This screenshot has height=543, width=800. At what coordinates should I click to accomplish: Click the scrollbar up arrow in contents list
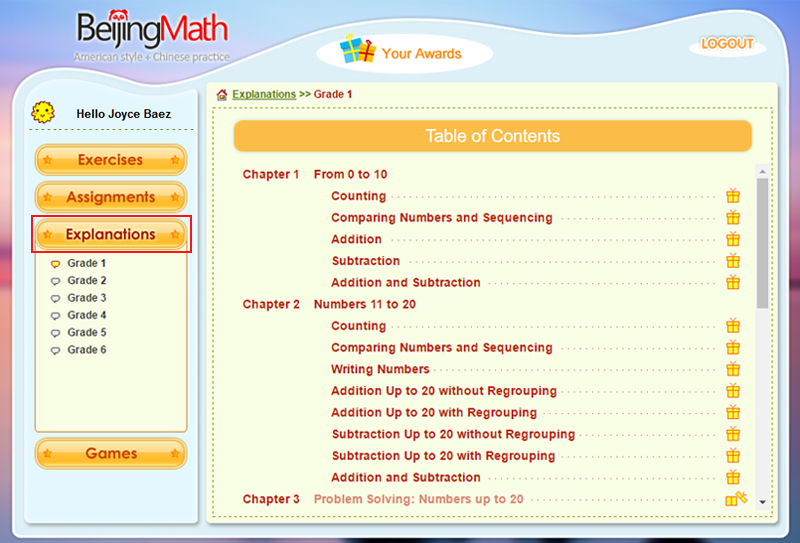tap(762, 171)
